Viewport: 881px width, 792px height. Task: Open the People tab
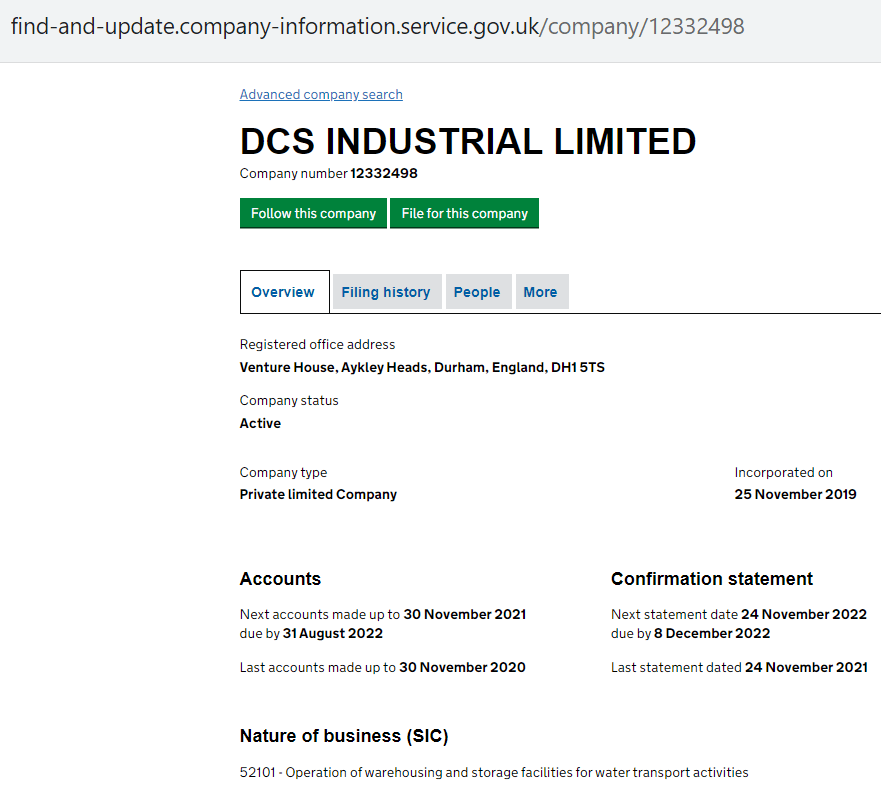[x=477, y=292]
